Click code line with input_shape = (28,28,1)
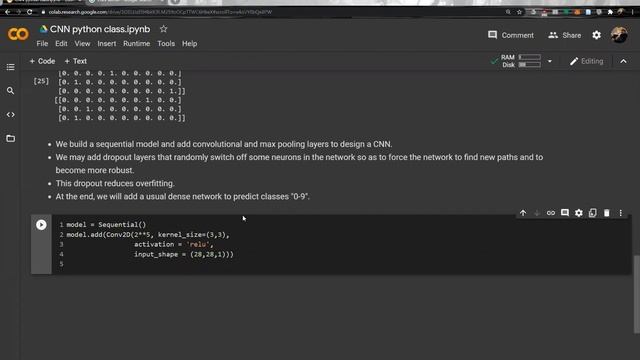The width and height of the screenshot is (640, 360). 184,254
